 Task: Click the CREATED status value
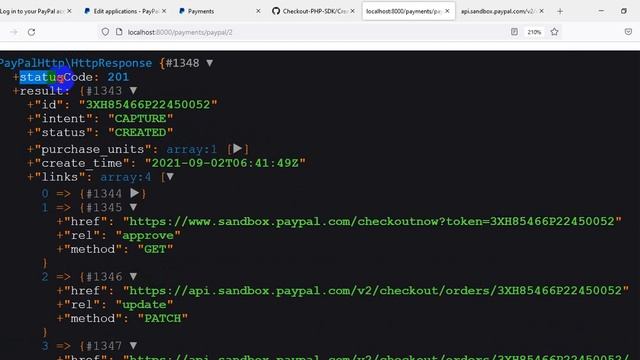tap(140, 133)
